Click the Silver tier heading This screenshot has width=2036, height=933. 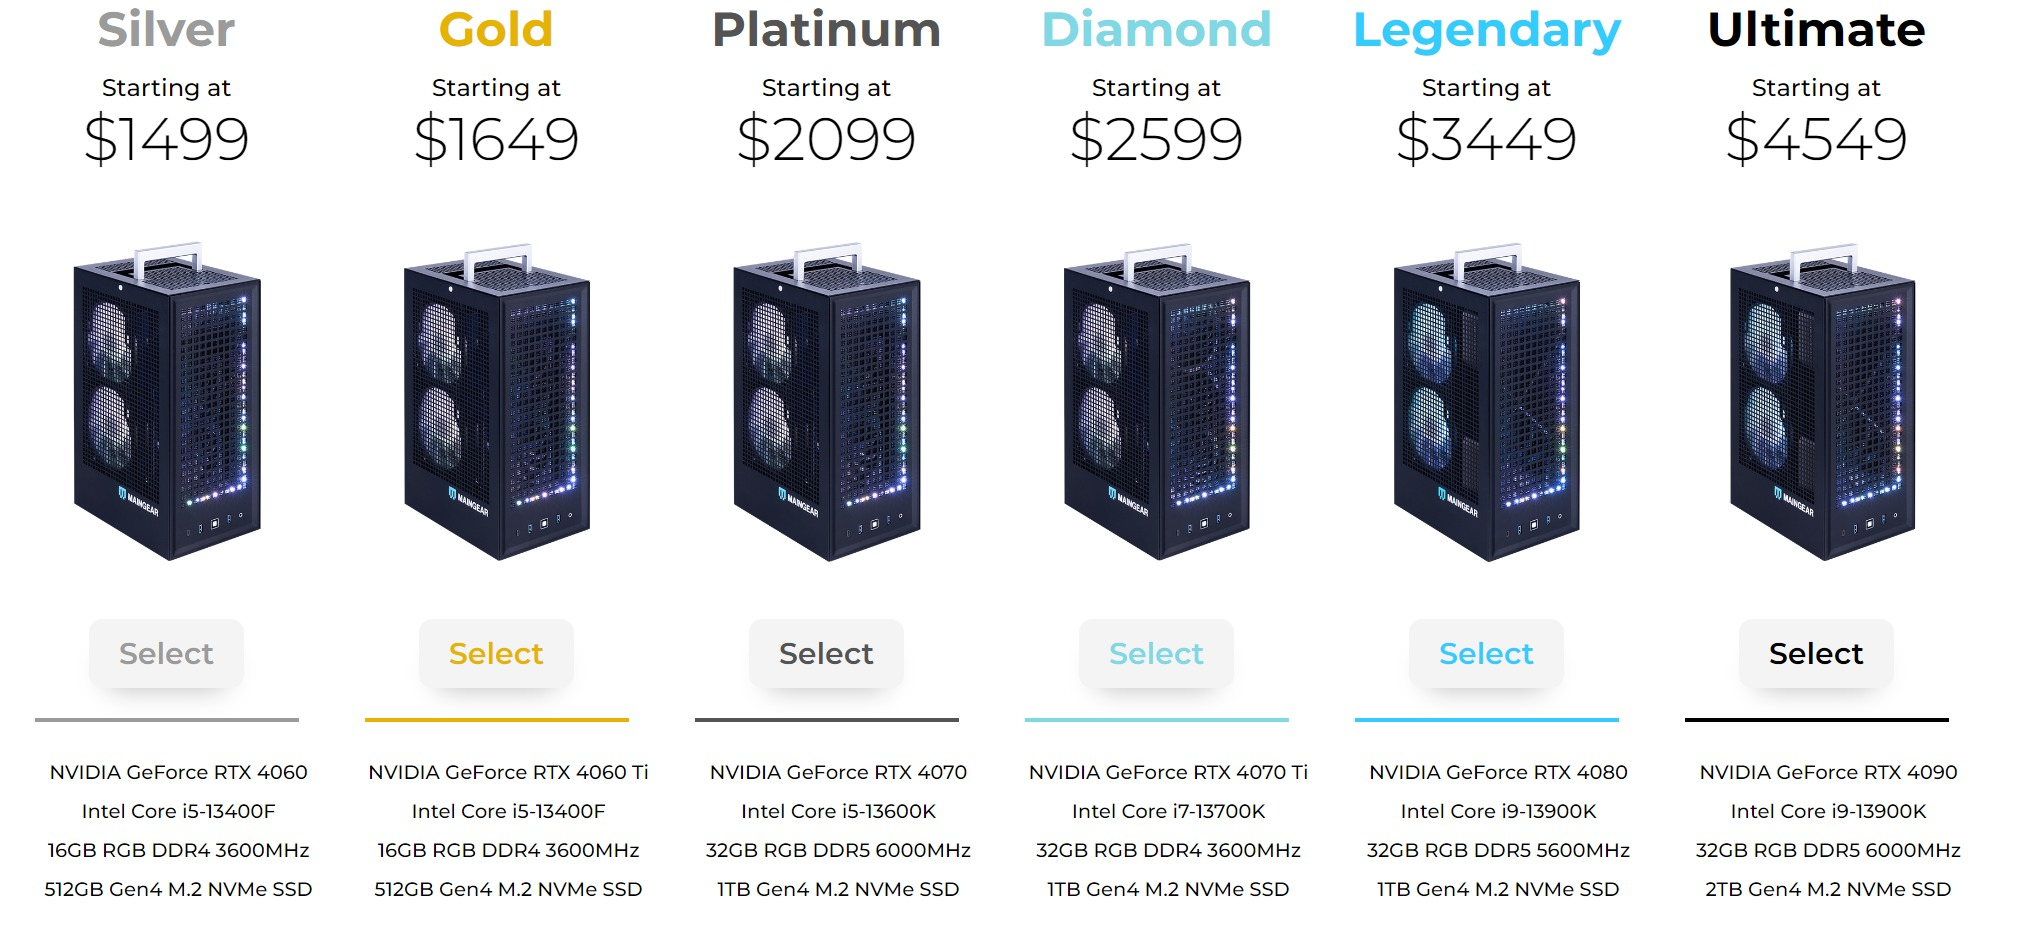tap(166, 30)
